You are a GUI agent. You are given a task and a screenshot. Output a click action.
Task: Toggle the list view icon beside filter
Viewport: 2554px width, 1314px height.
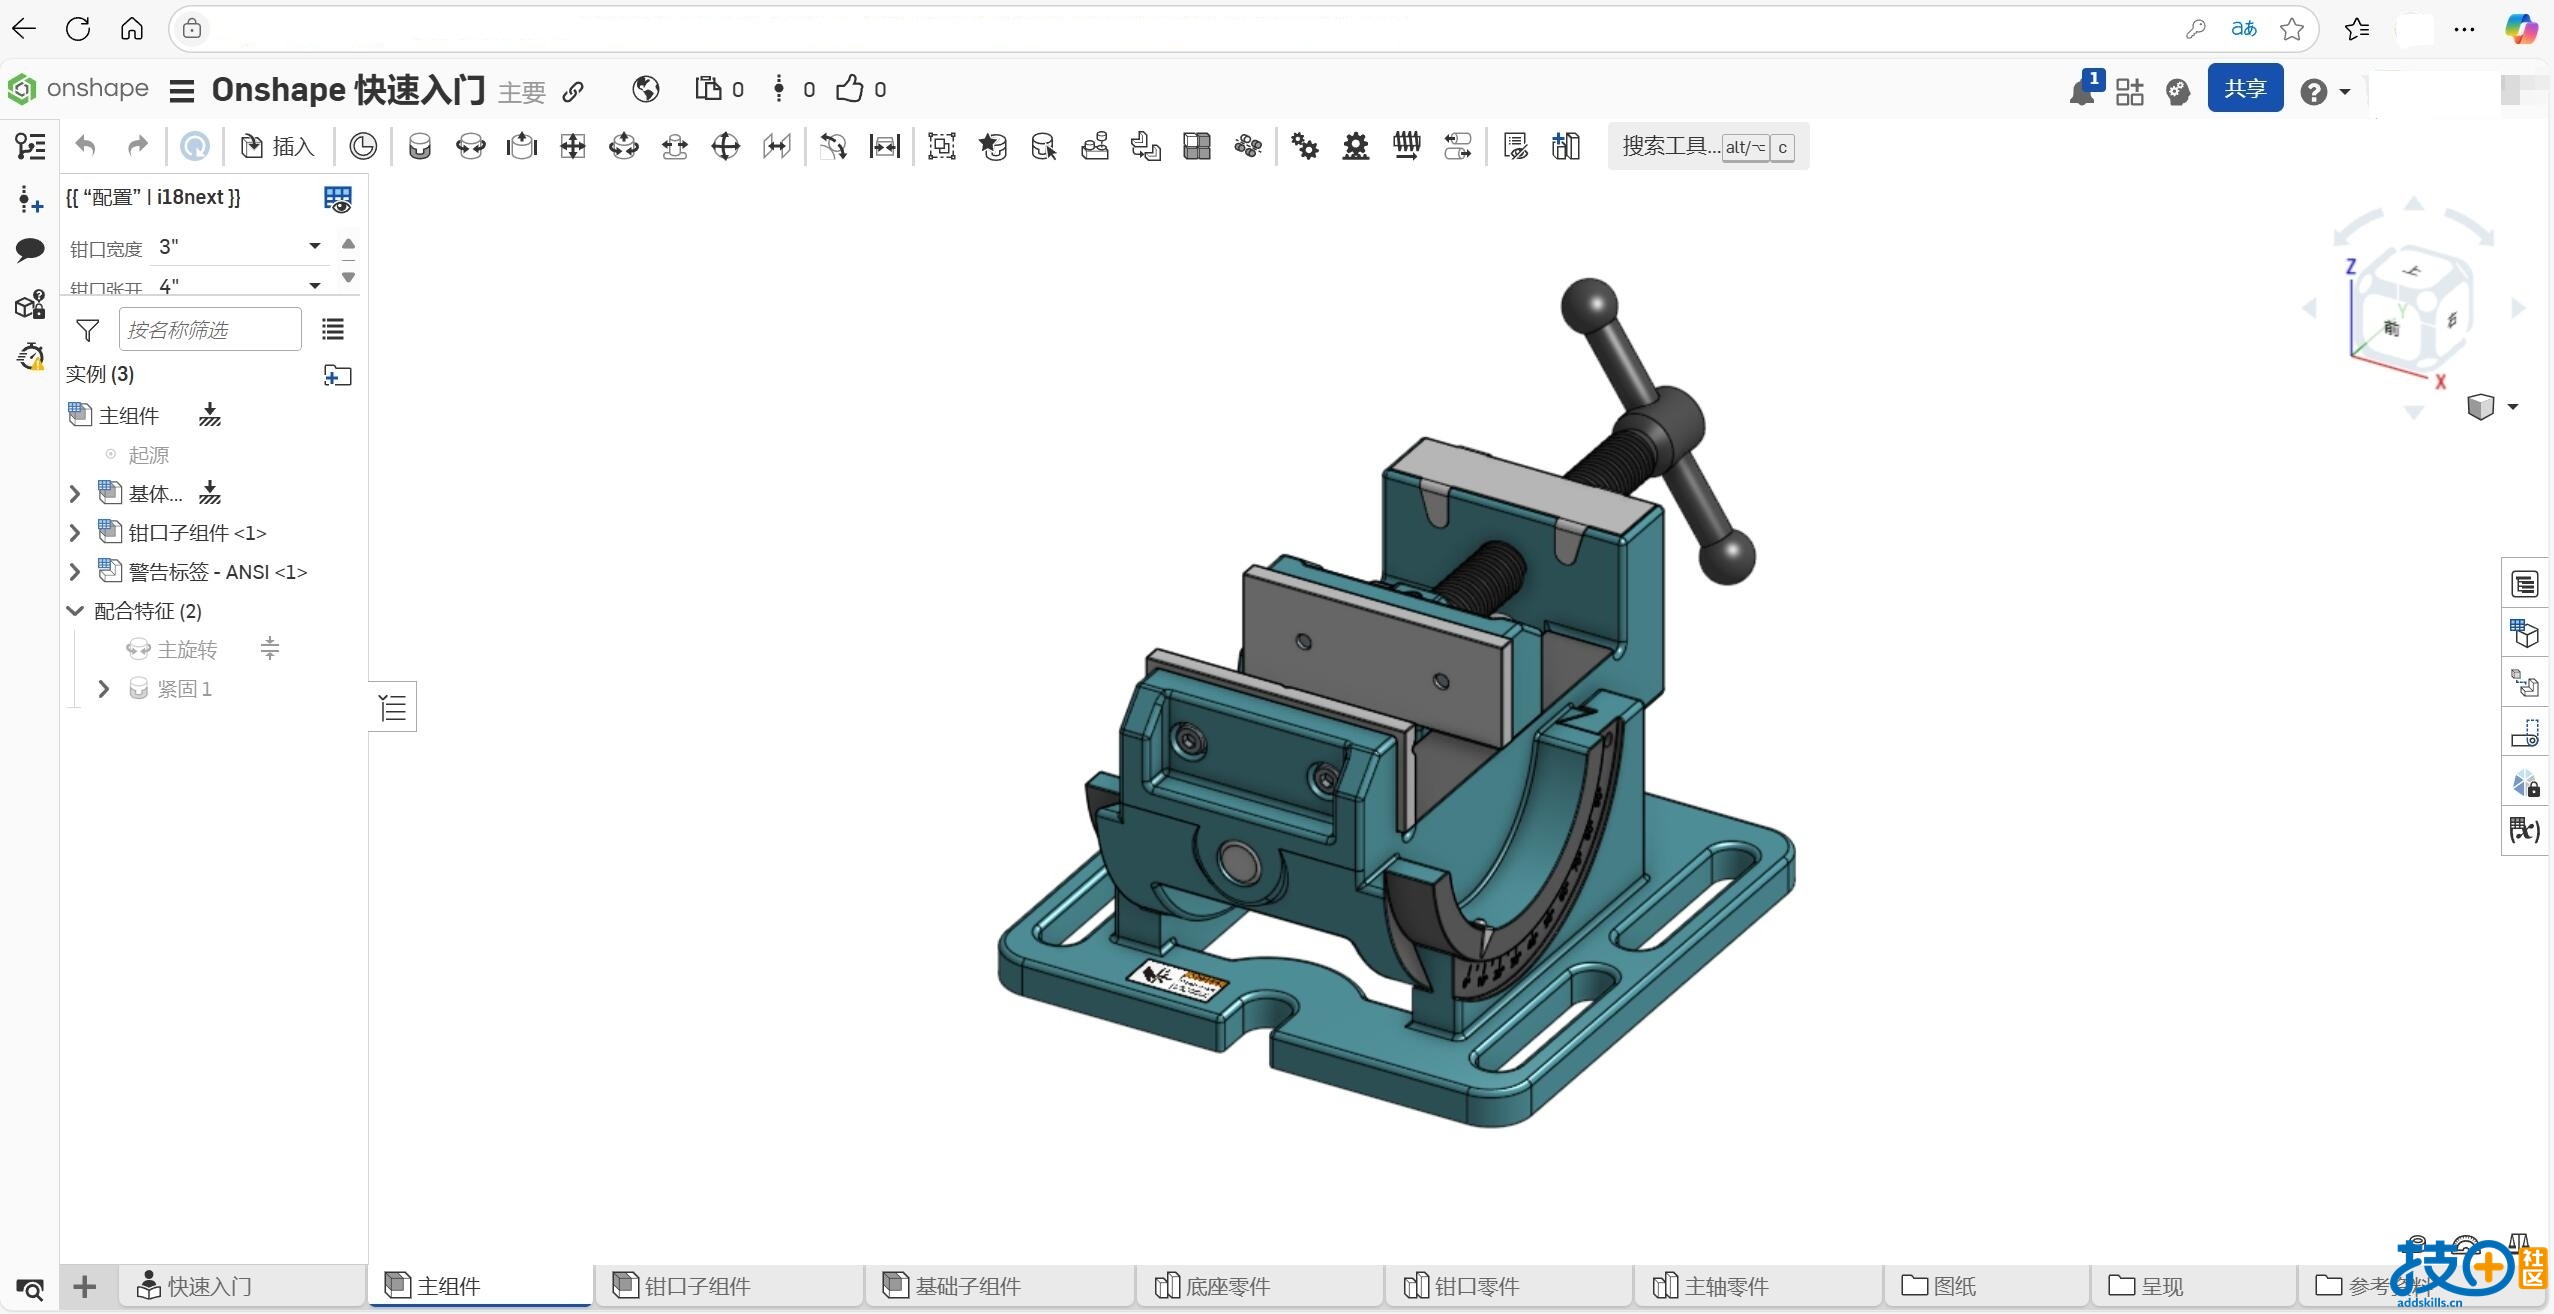(x=333, y=329)
